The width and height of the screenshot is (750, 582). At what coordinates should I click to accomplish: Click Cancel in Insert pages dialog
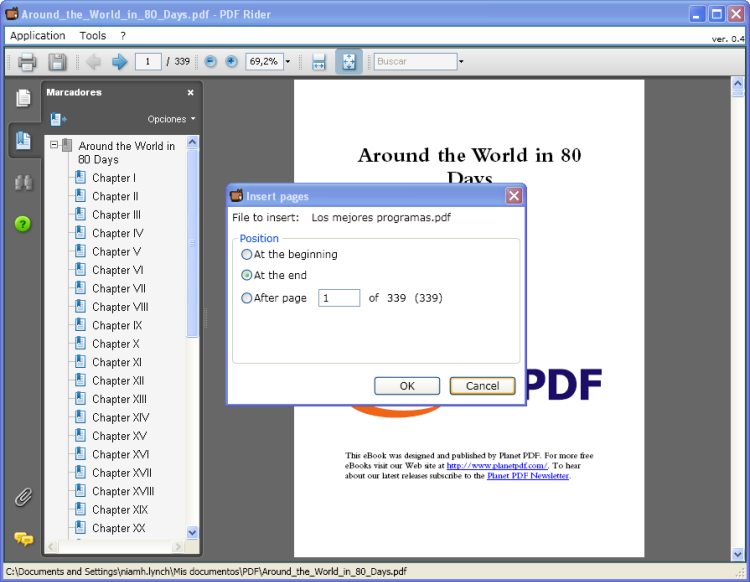[483, 386]
